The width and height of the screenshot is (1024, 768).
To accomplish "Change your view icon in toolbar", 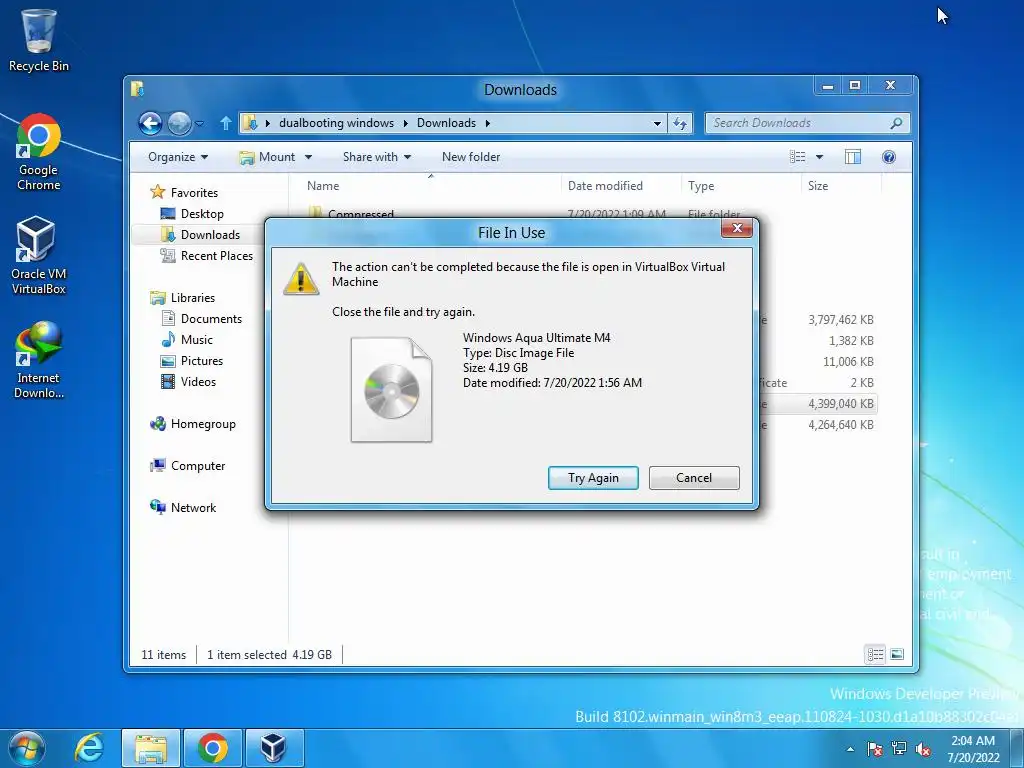I will 797,157.
